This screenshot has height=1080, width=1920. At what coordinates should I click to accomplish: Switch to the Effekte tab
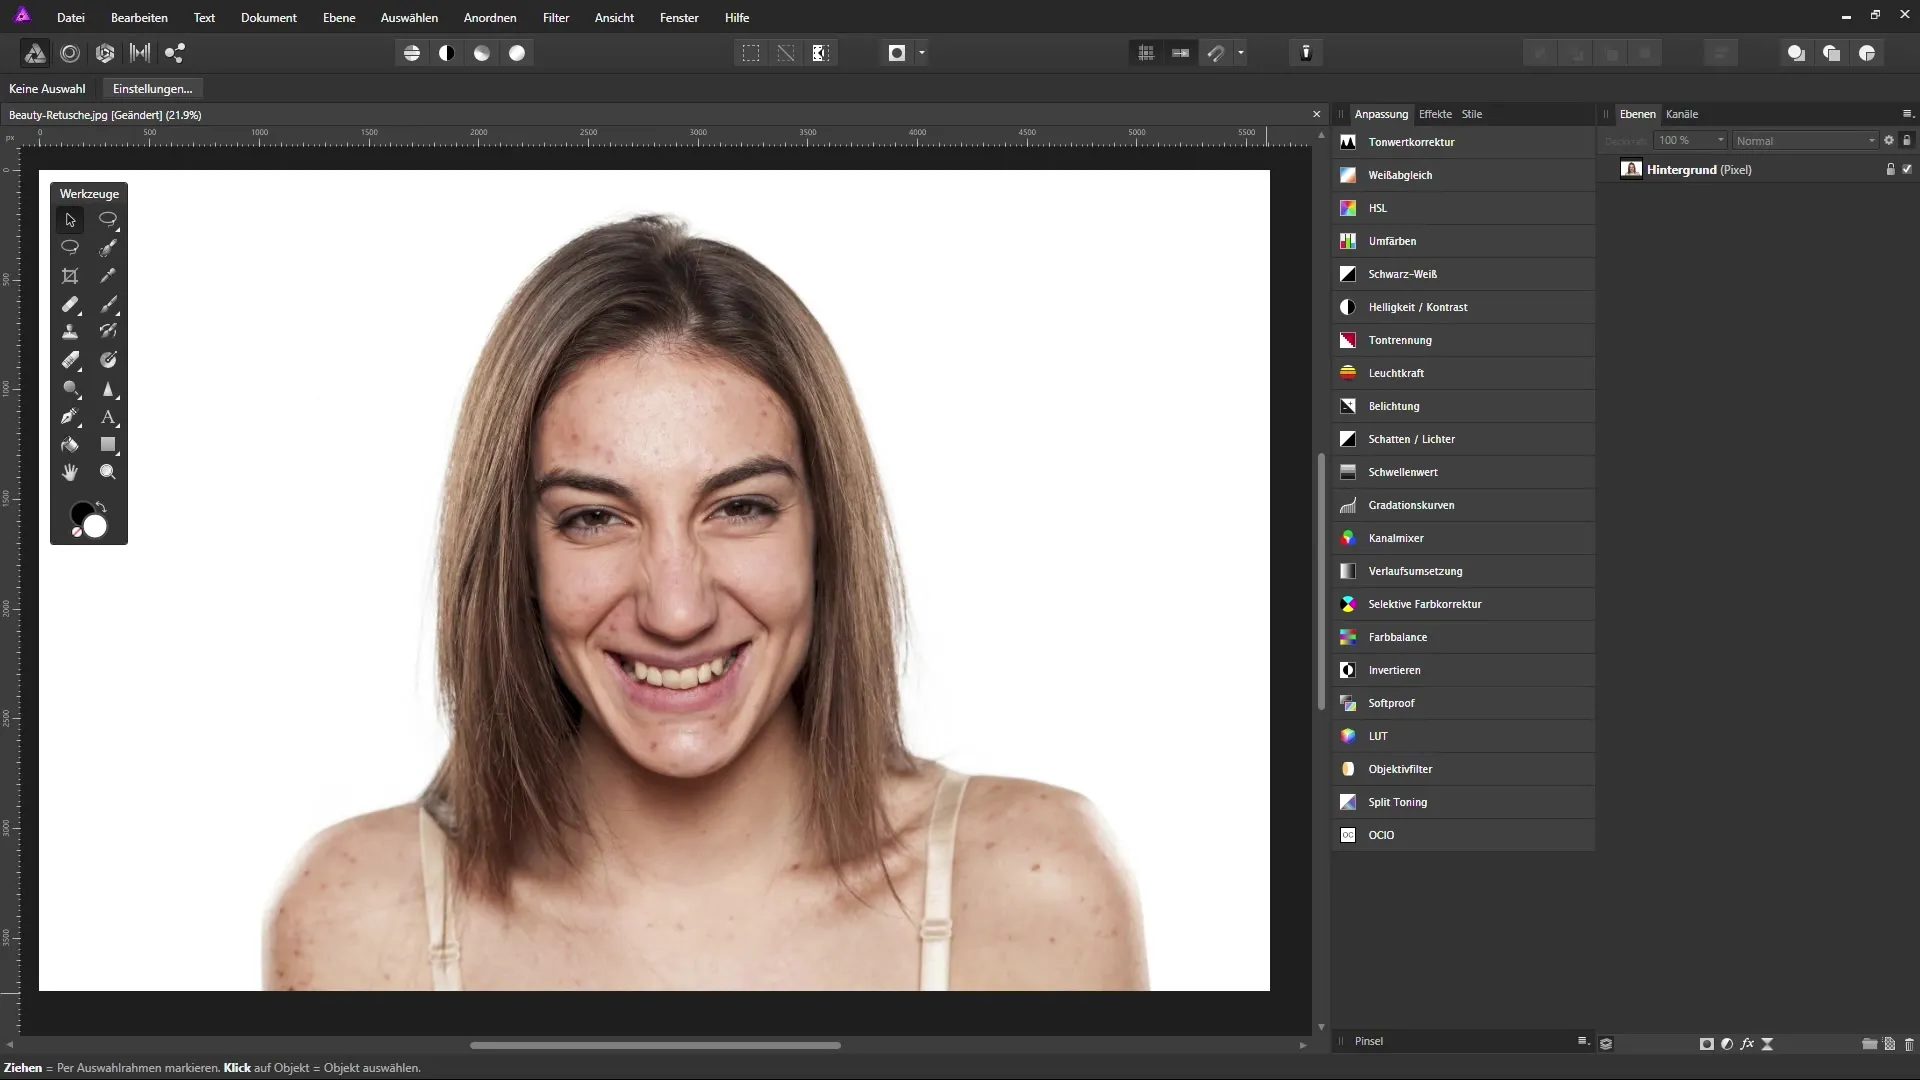click(1435, 114)
